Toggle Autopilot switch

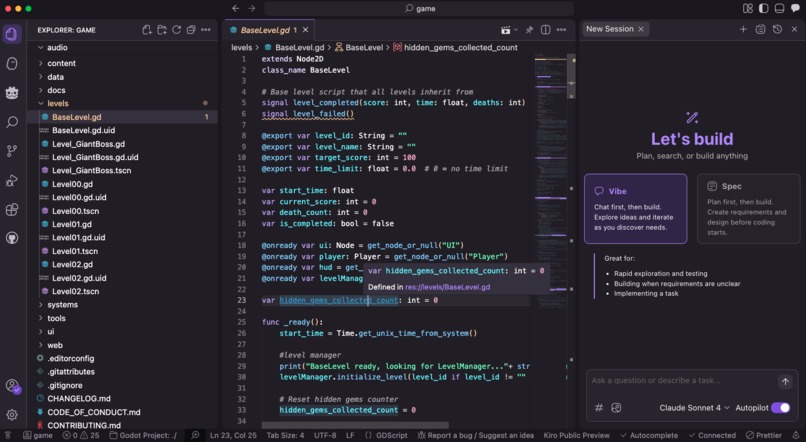tap(780, 408)
